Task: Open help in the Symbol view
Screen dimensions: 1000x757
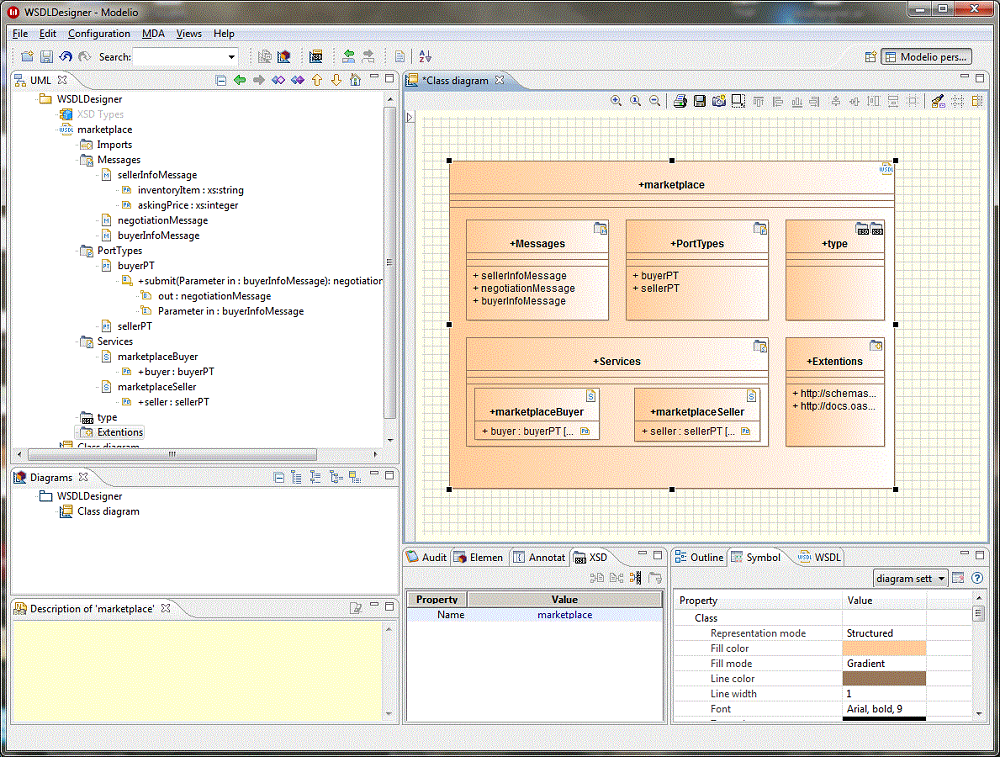Action: (977, 578)
